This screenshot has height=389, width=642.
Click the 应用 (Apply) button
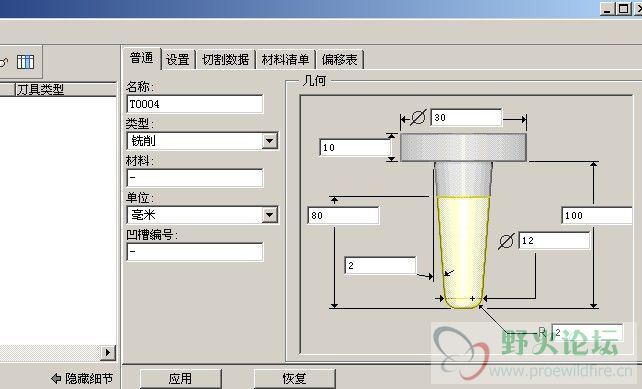tap(181, 378)
